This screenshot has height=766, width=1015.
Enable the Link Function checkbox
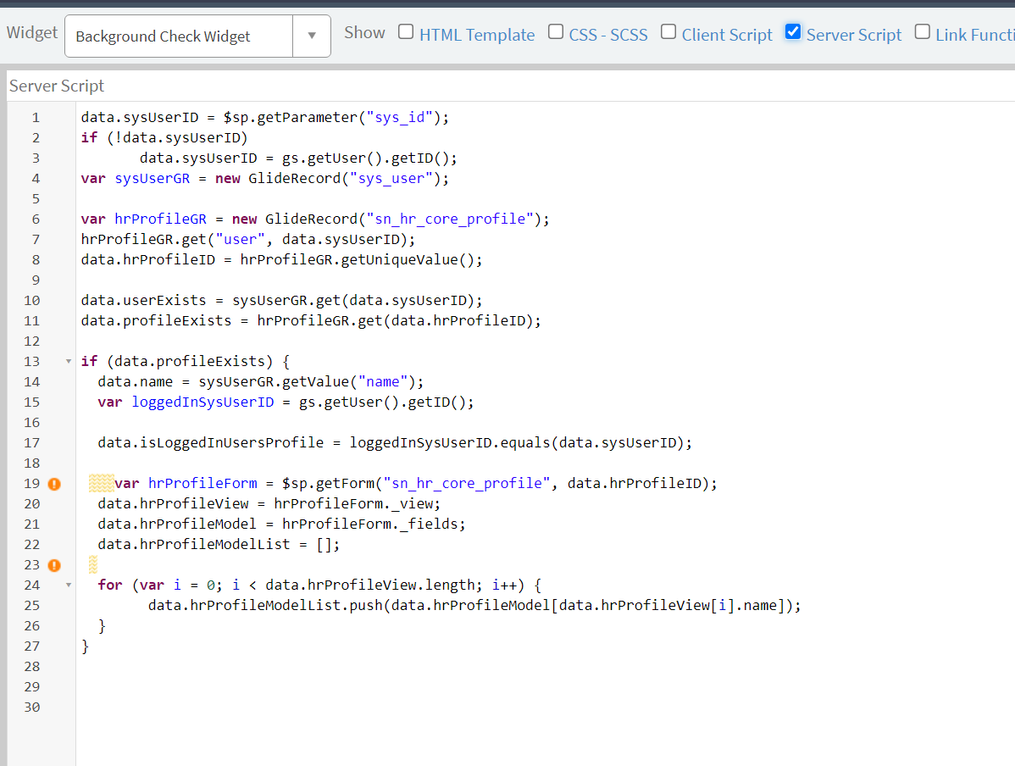click(x=922, y=32)
